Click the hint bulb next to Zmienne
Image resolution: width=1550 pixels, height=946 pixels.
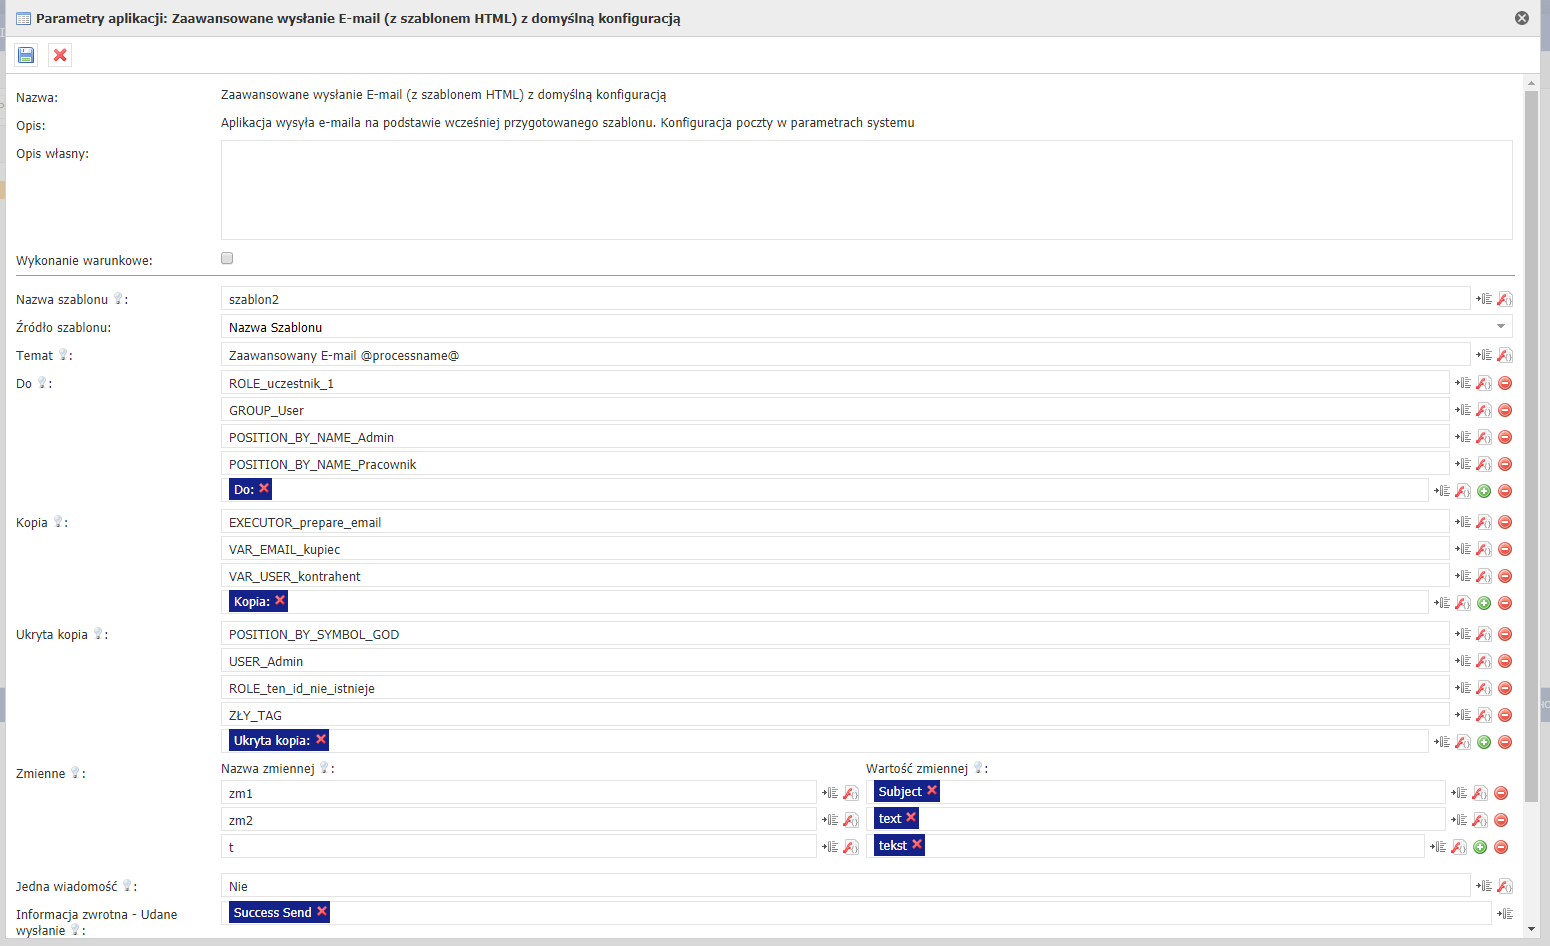pyautogui.click(x=75, y=773)
